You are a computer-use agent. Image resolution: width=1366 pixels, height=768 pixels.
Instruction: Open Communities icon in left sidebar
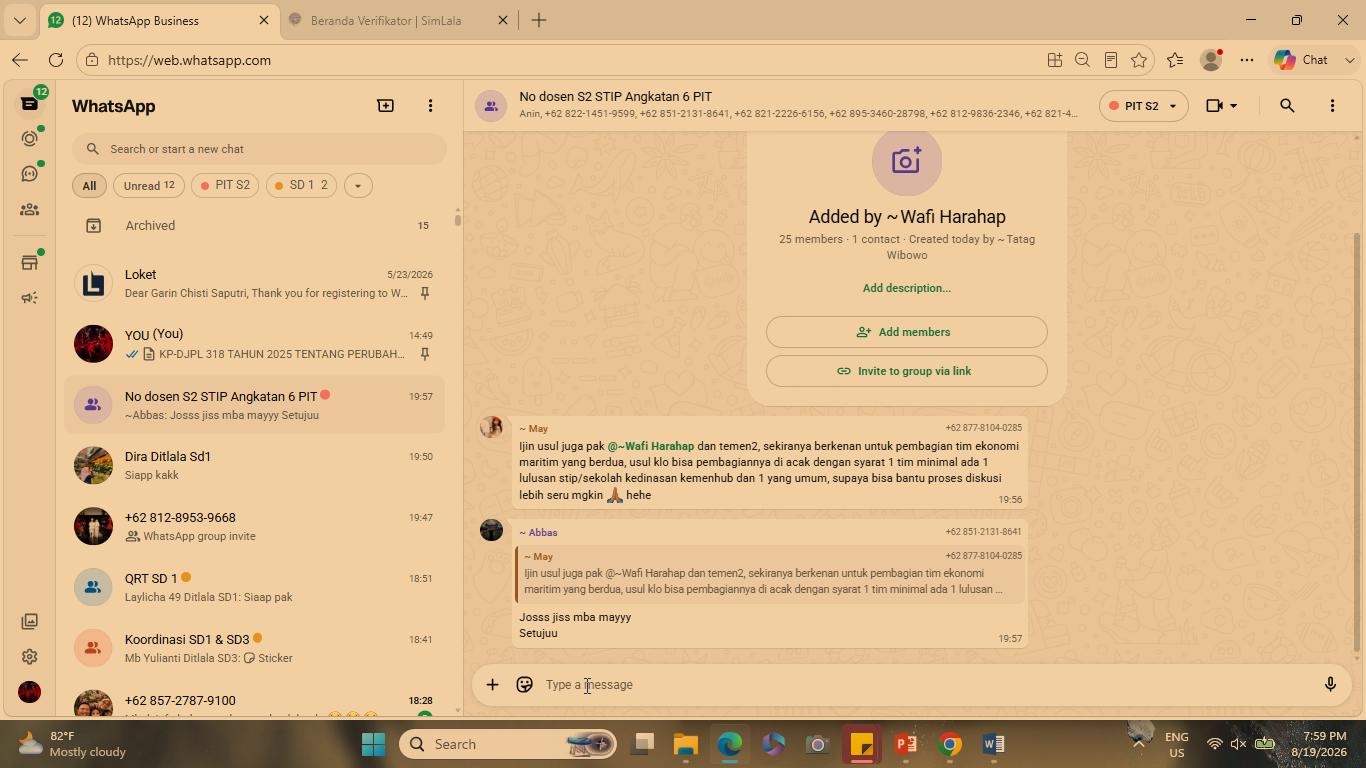(x=30, y=209)
